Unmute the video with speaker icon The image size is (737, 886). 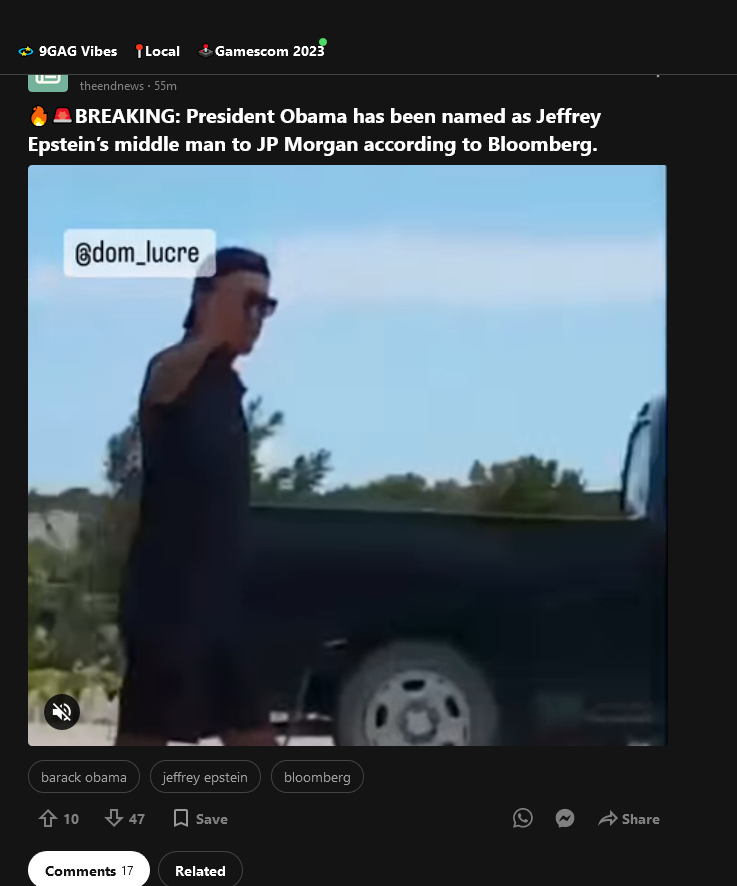click(x=62, y=711)
